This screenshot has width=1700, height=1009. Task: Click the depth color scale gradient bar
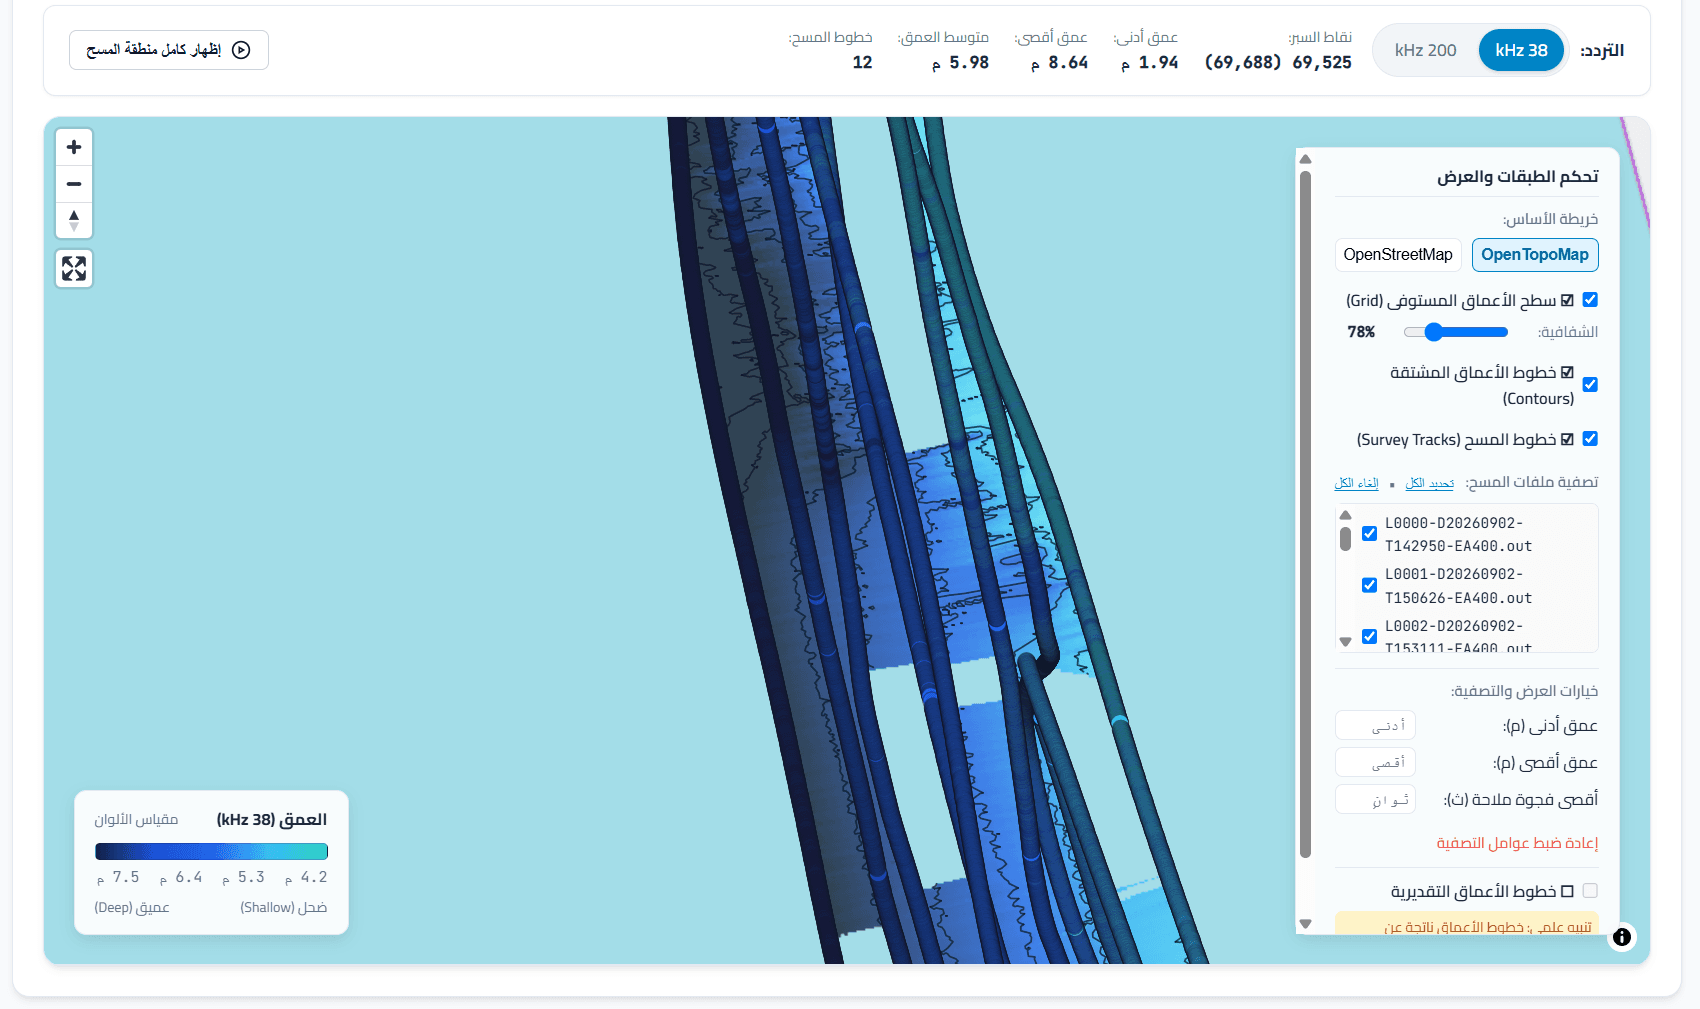pyautogui.click(x=211, y=852)
